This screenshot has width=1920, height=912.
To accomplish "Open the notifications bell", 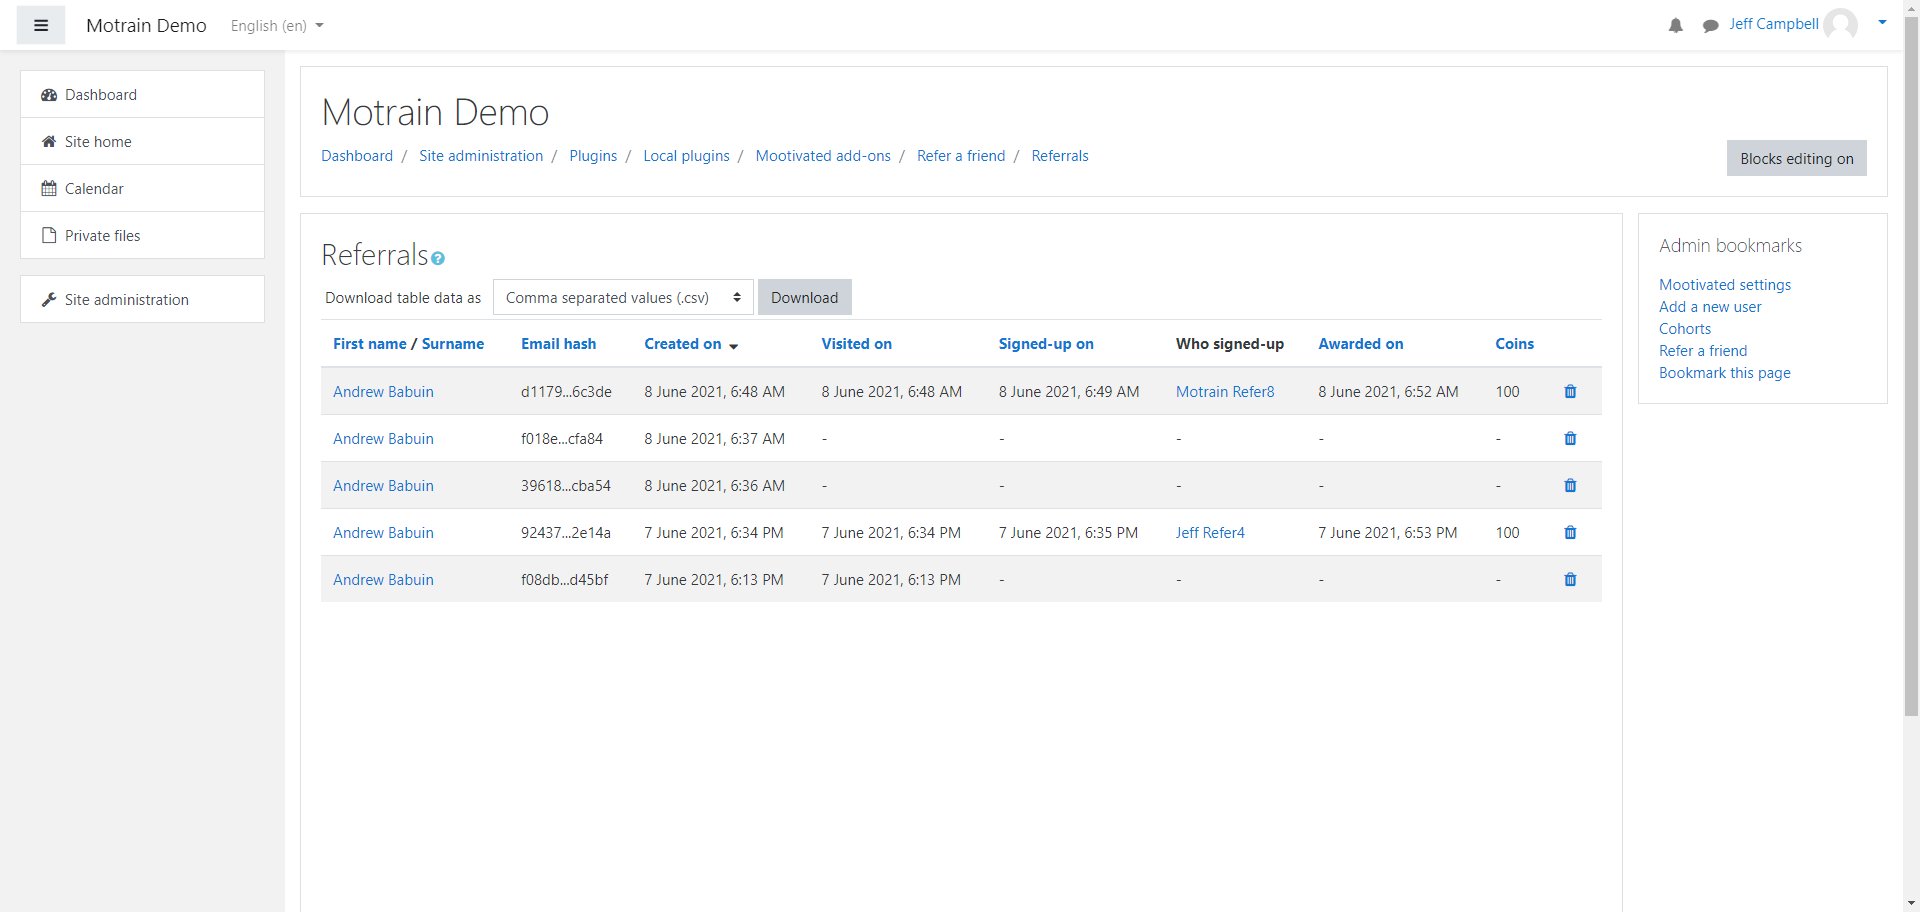I will point(1676,25).
